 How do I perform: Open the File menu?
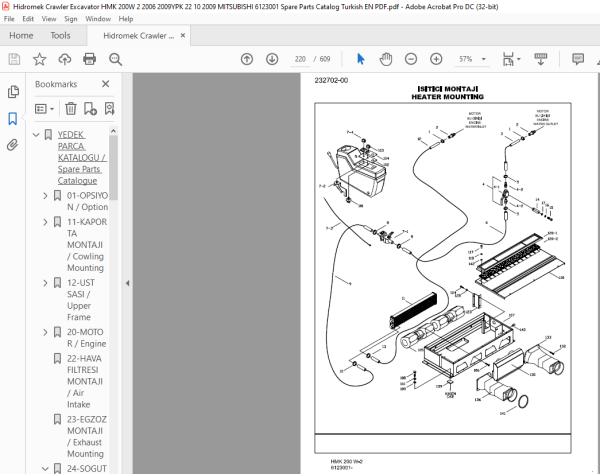click(x=9, y=19)
